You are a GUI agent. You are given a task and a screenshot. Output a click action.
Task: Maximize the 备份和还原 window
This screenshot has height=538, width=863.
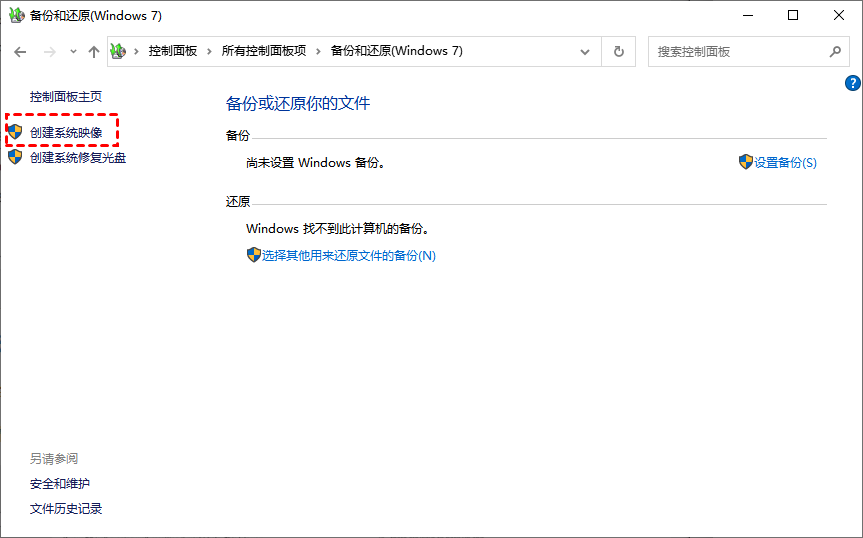pyautogui.click(x=793, y=15)
